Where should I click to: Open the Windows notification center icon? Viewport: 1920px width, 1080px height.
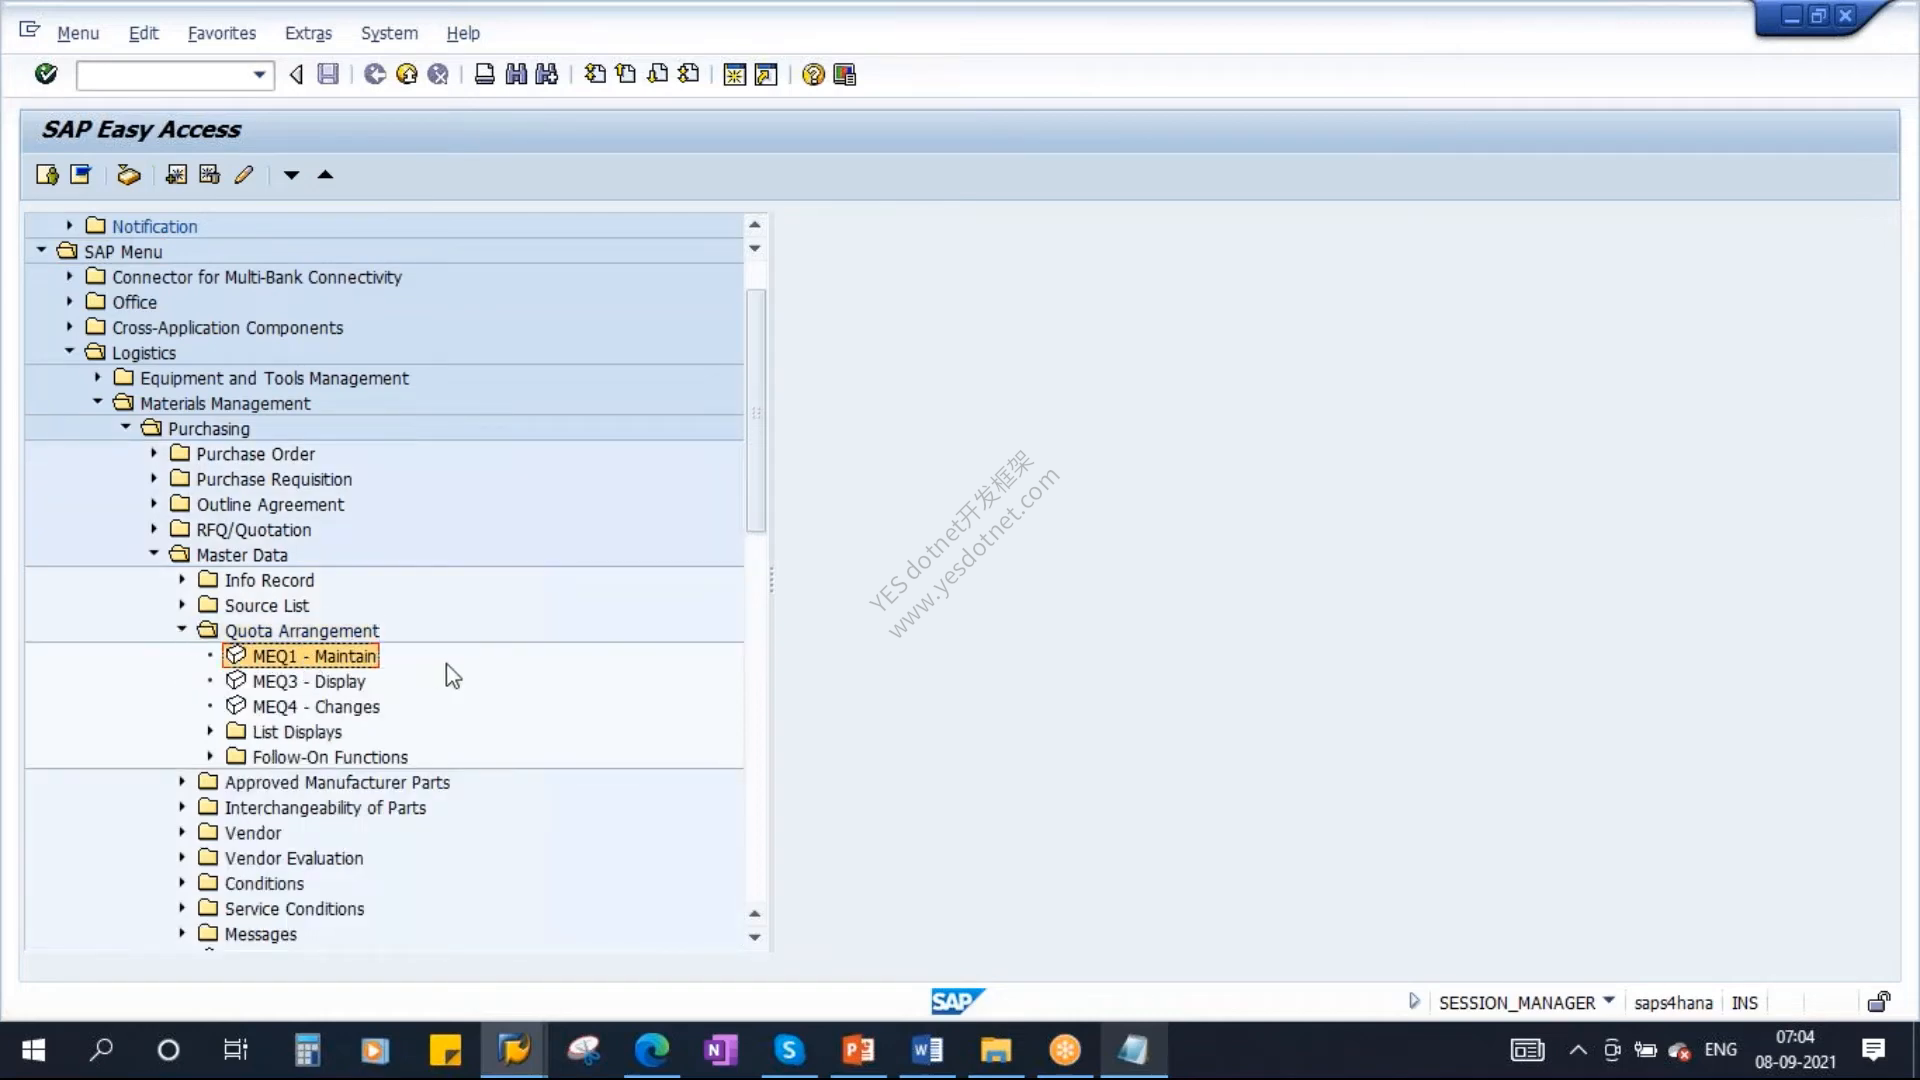click(1873, 1050)
